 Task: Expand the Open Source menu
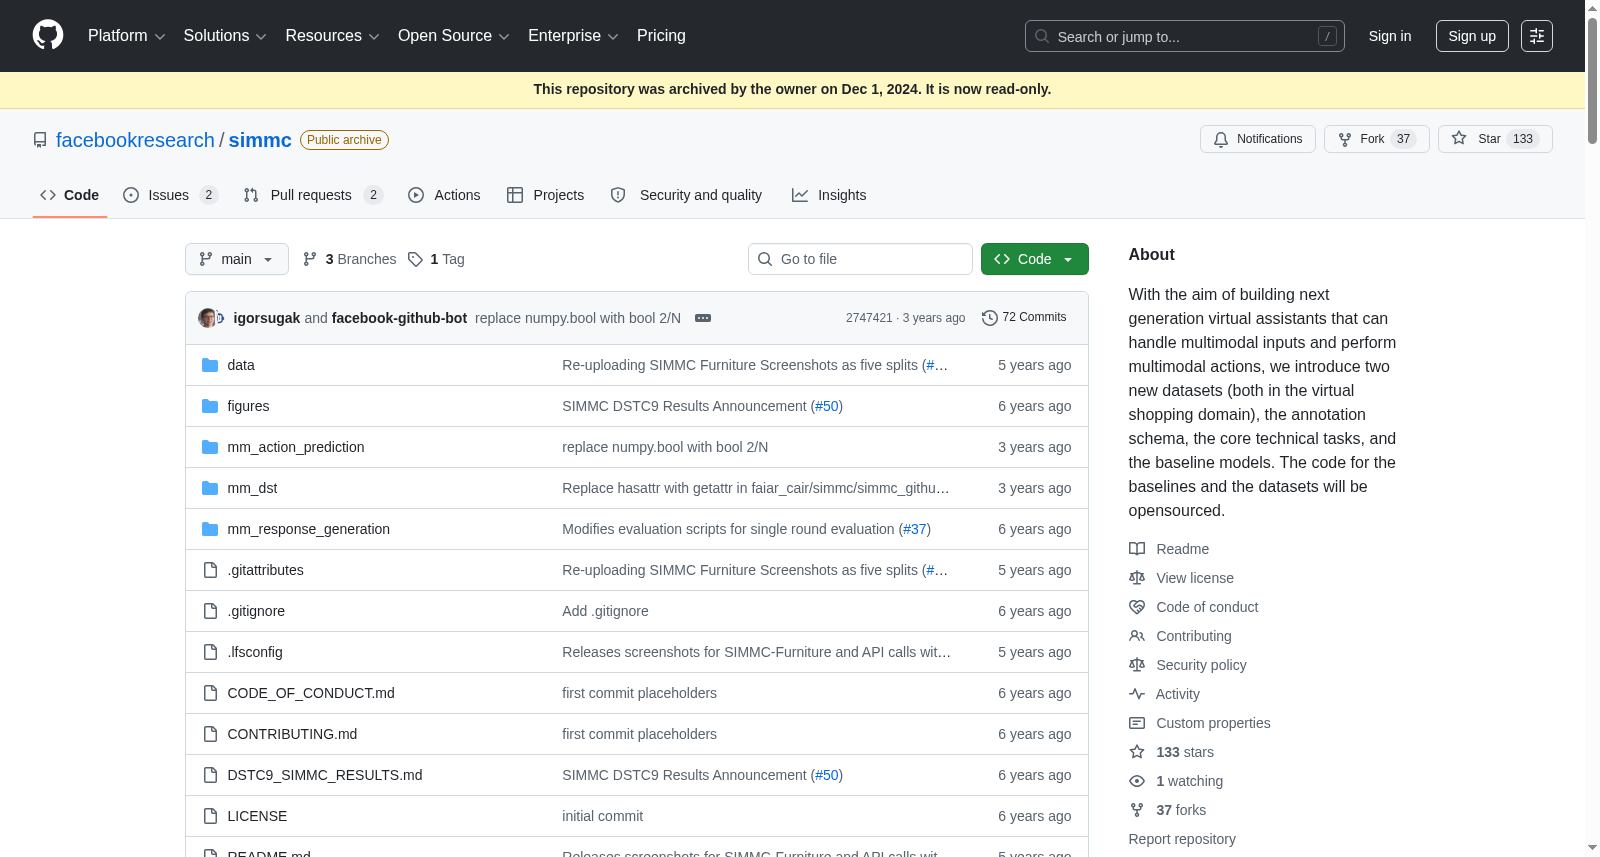click(x=454, y=36)
